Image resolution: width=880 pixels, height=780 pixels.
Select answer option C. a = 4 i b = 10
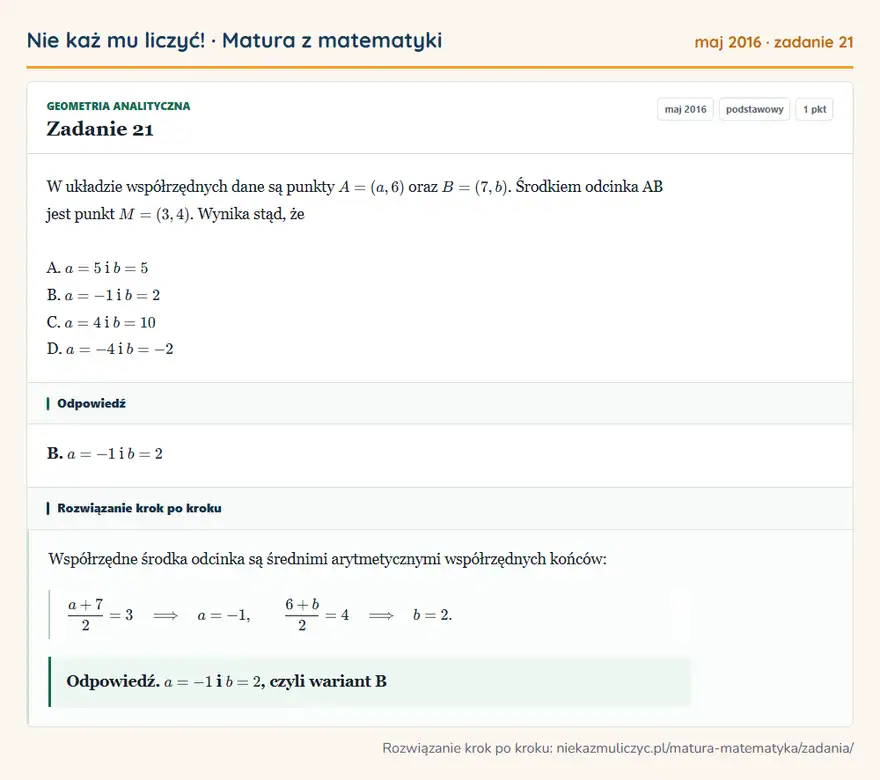[101, 322]
